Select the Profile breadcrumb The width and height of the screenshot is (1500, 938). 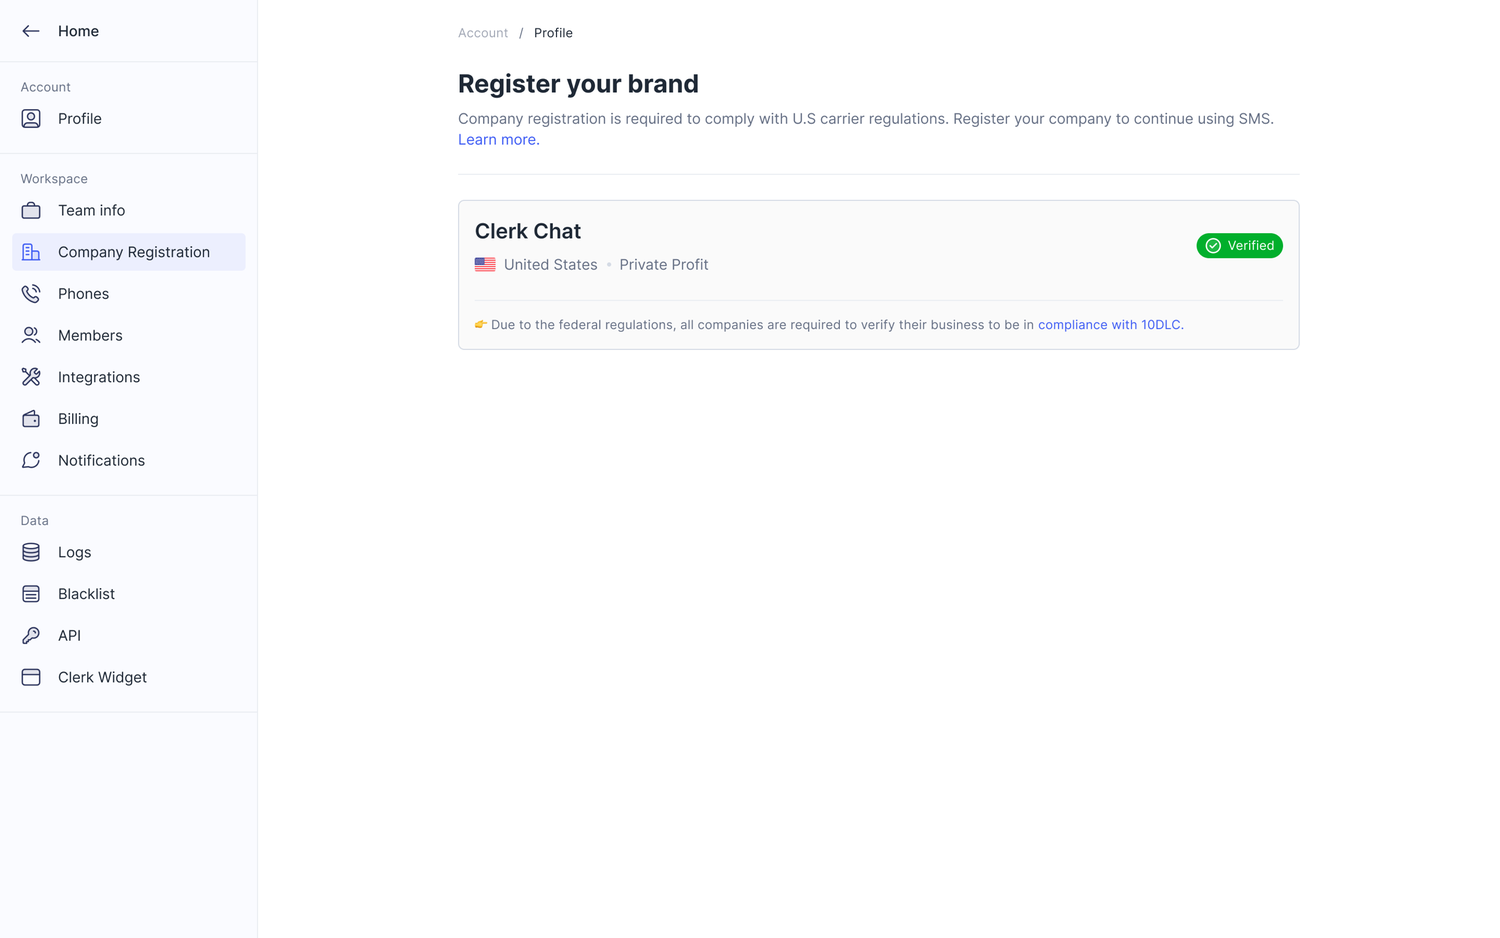tap(553, 32)
